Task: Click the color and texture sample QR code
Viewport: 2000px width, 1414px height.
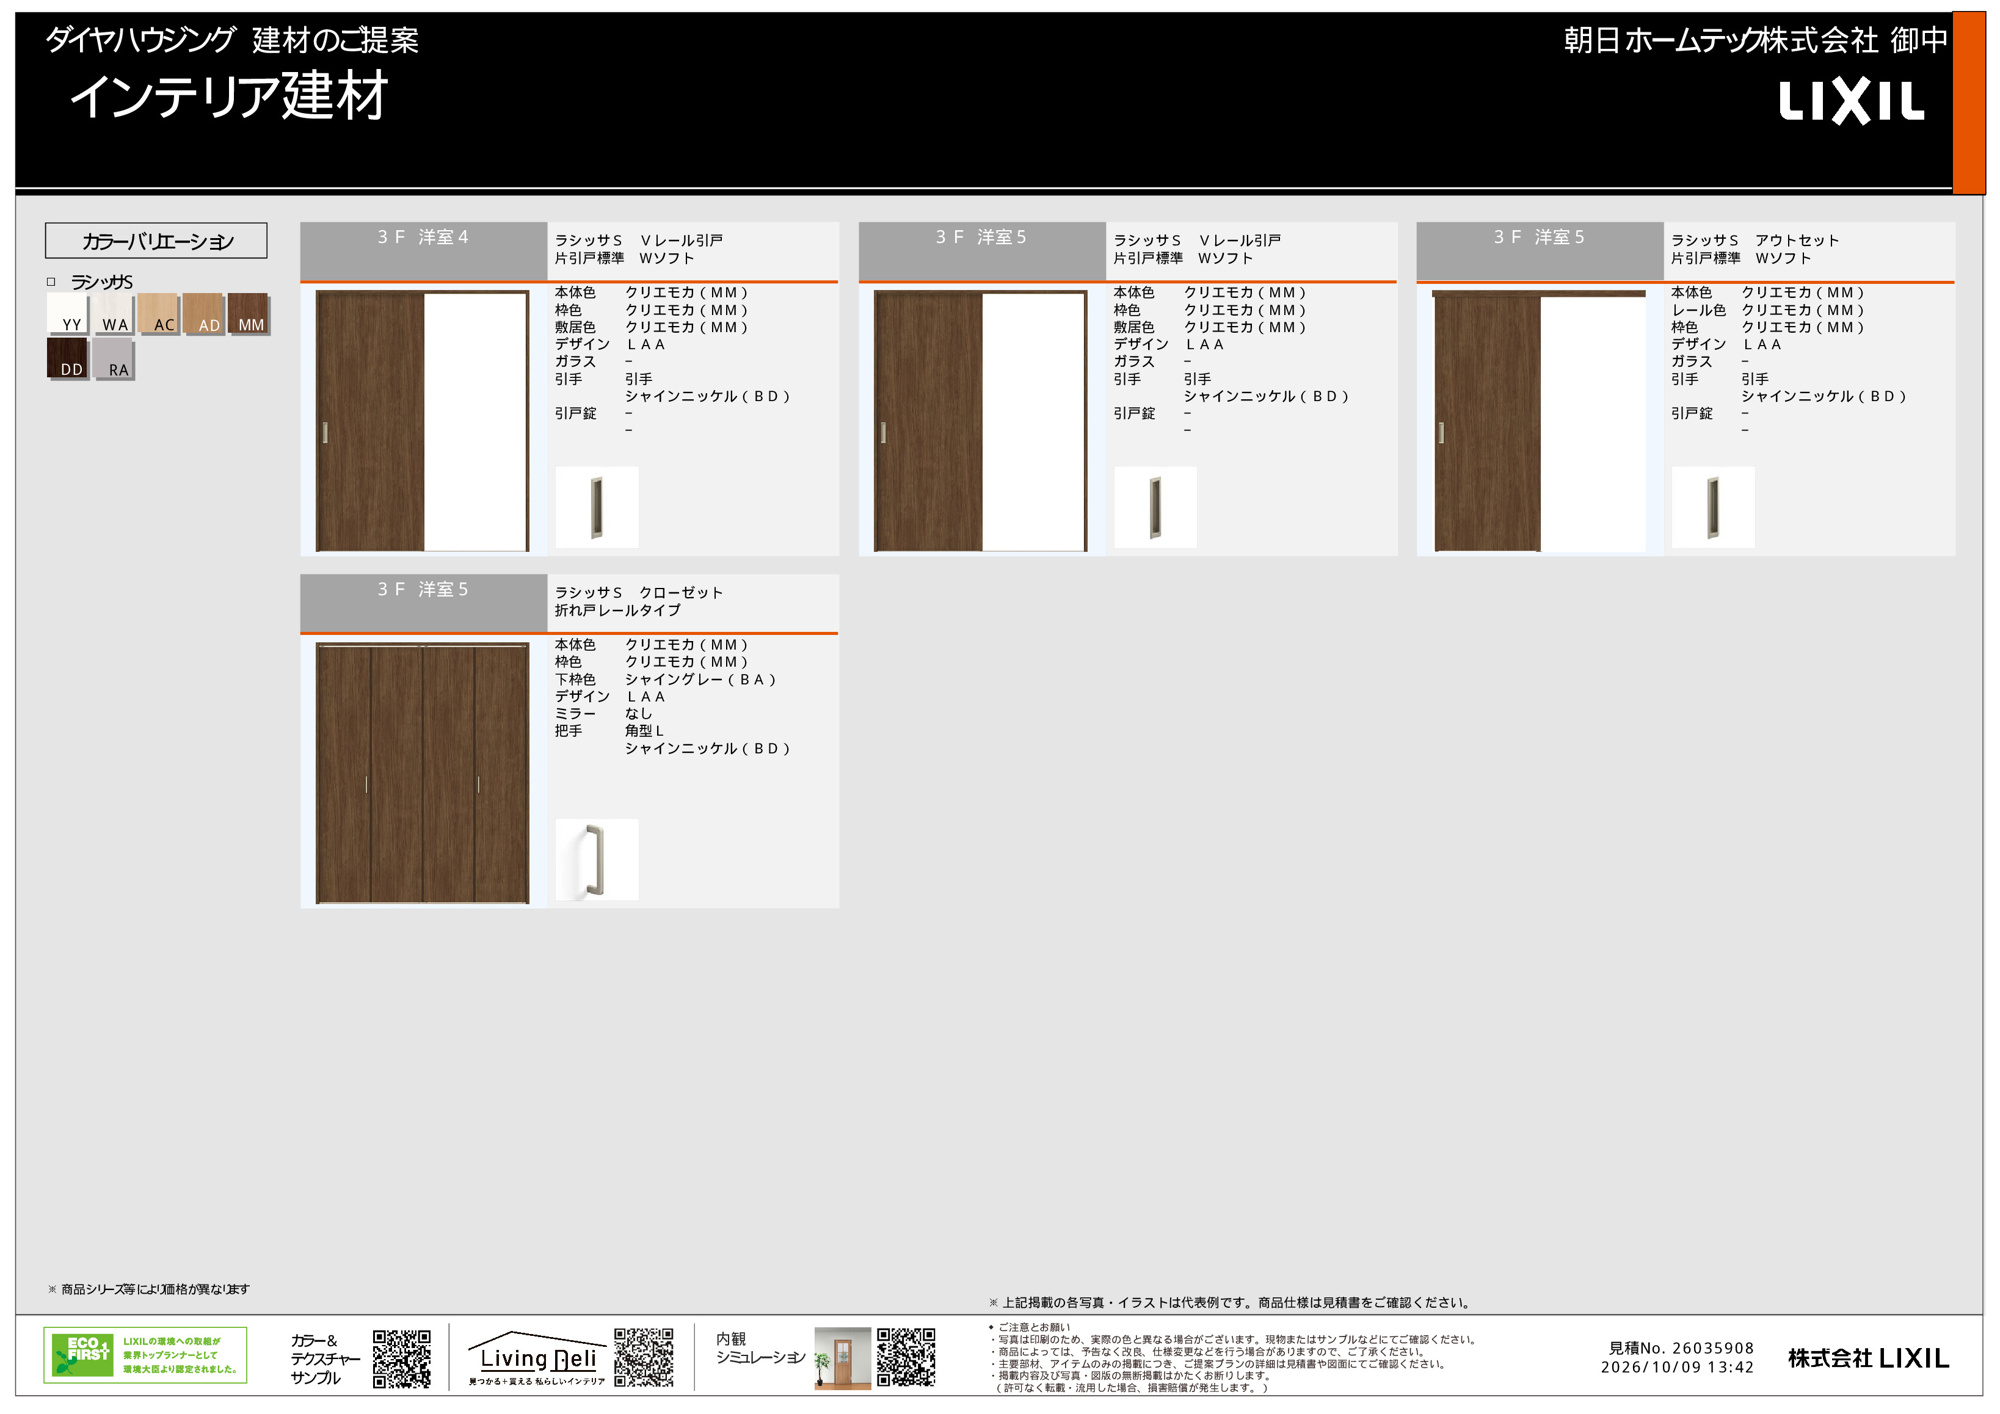Action: (x=402, y=1358)
